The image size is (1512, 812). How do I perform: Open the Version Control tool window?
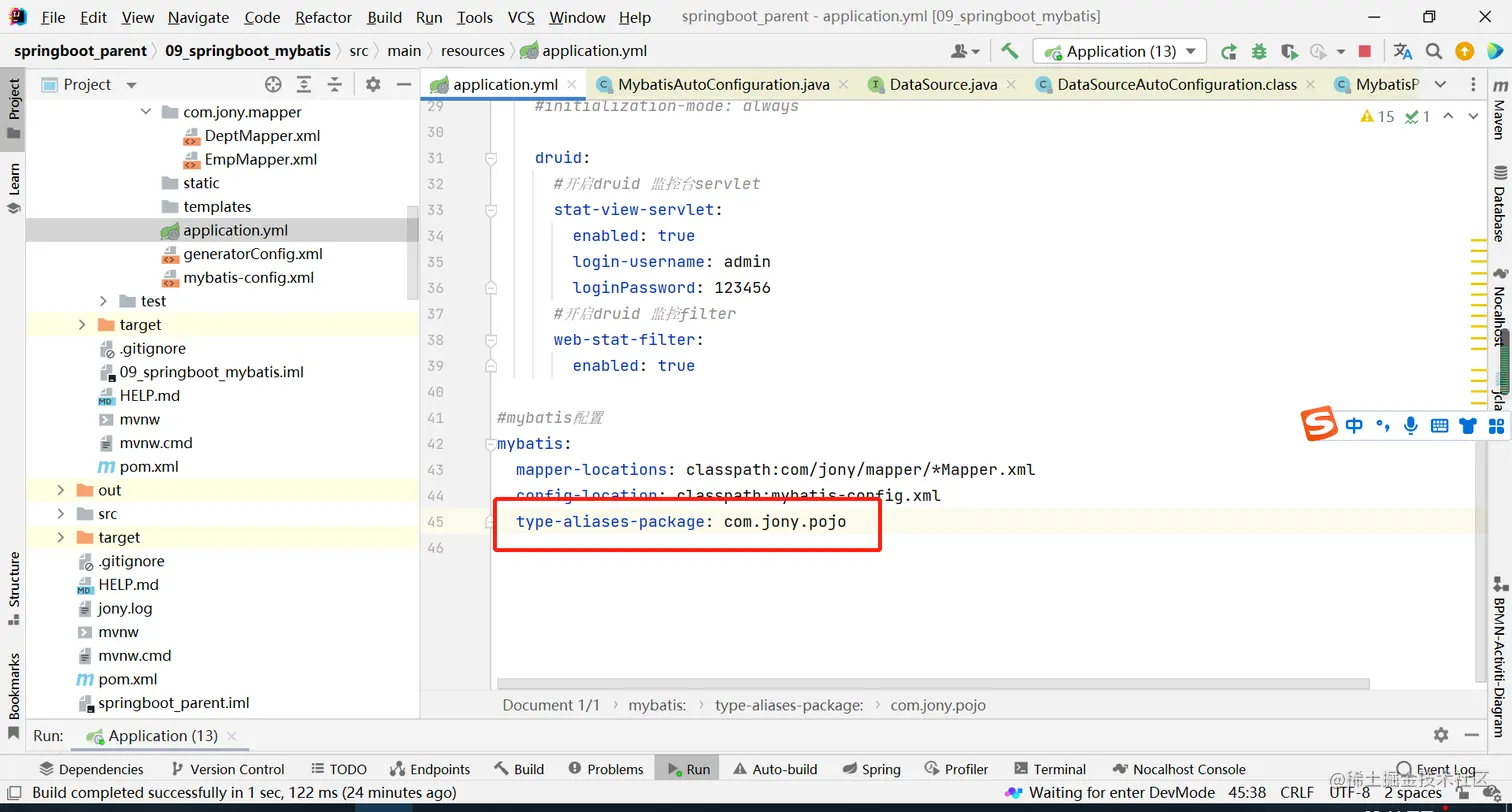(x=228, y=769)
